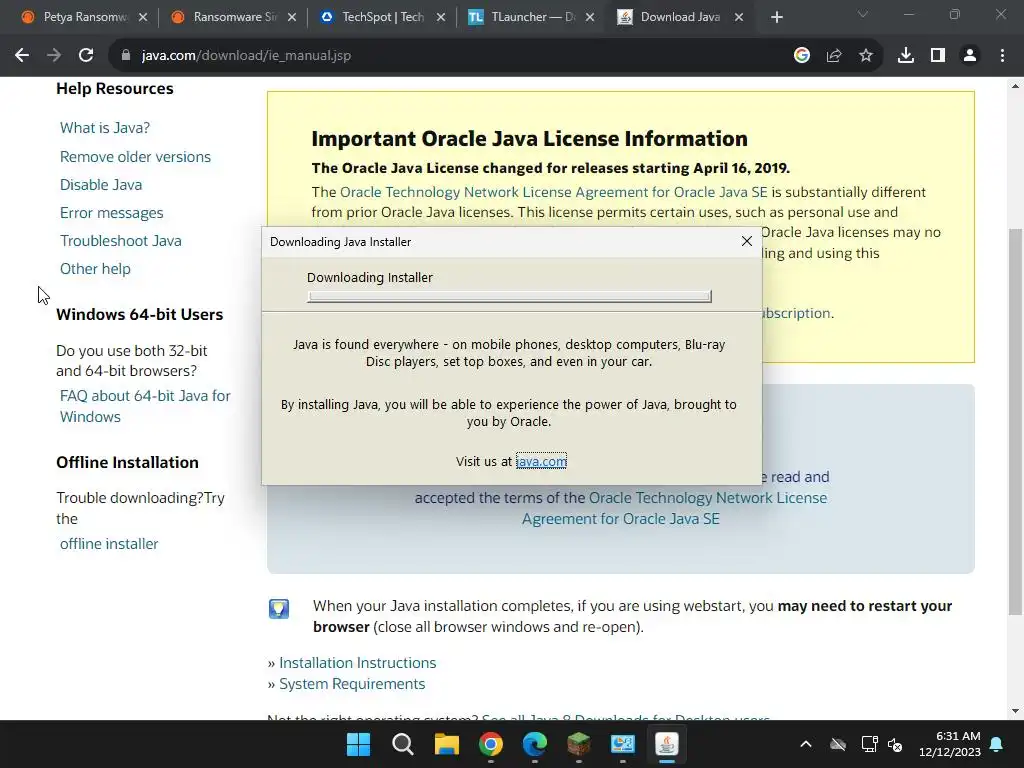Open tab search chevron in title bar
The image size is (1024, 768).
point(863,14)
